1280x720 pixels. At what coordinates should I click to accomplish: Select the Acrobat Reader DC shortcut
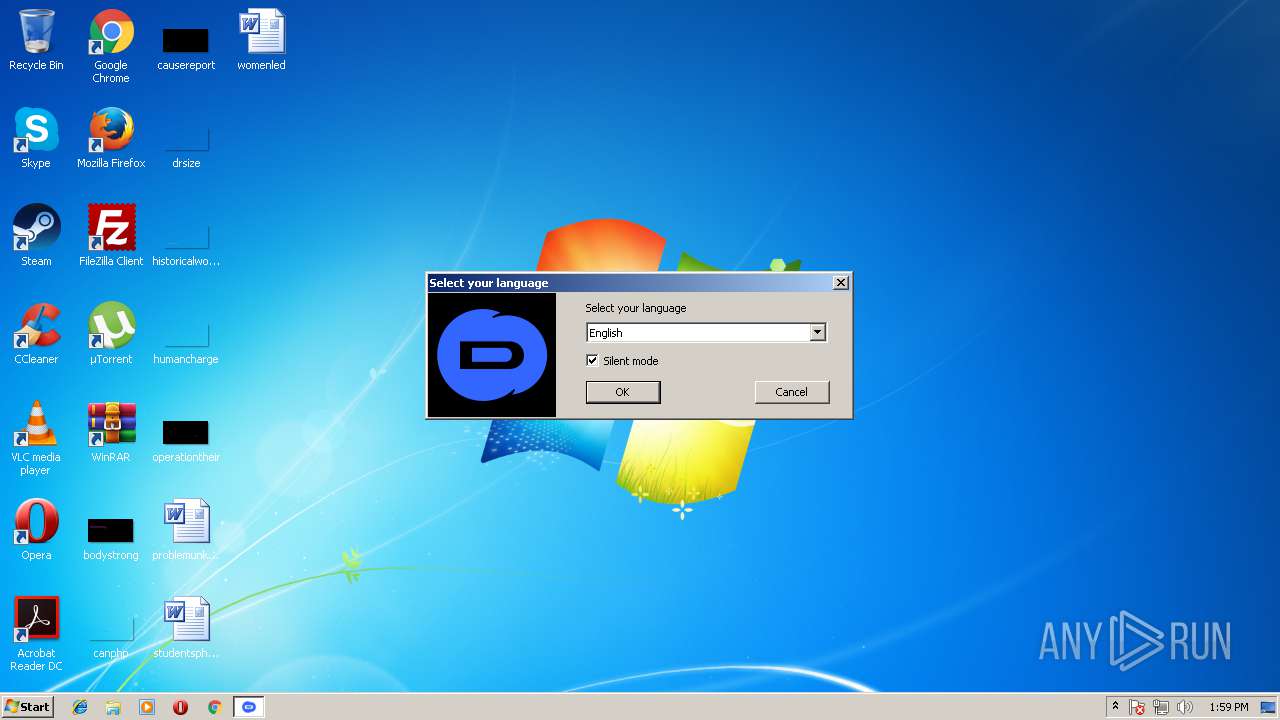click(36, 634)
